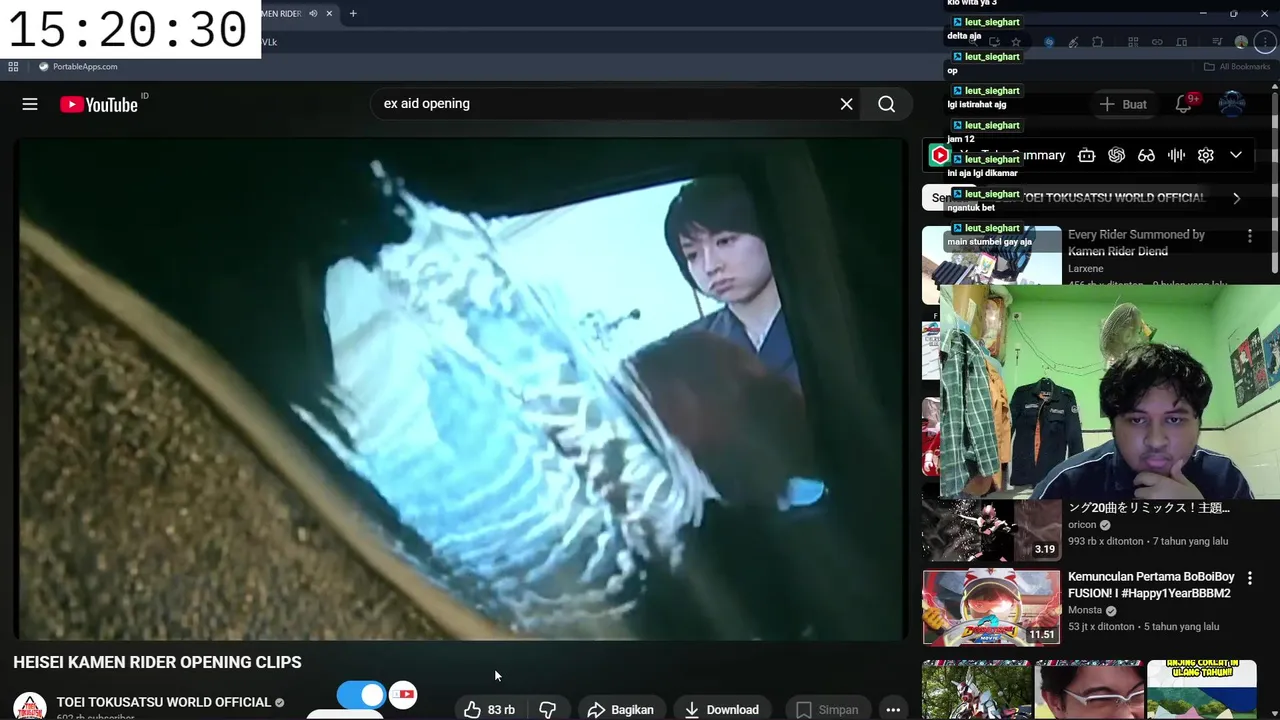Dislike the video
The height and width of the screenshot is (720, 1280).
(x=547, y=709)
